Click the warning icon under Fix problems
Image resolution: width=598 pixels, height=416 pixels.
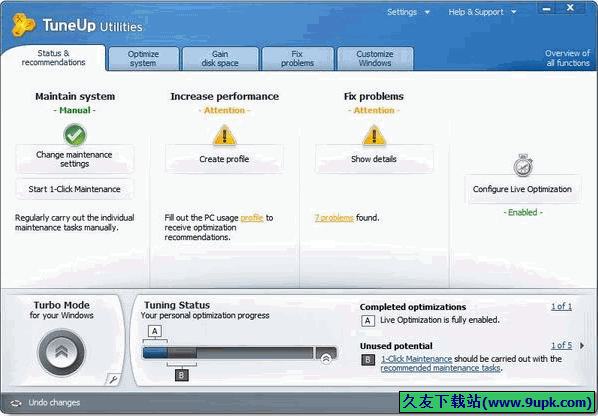(x=374, y=135)
